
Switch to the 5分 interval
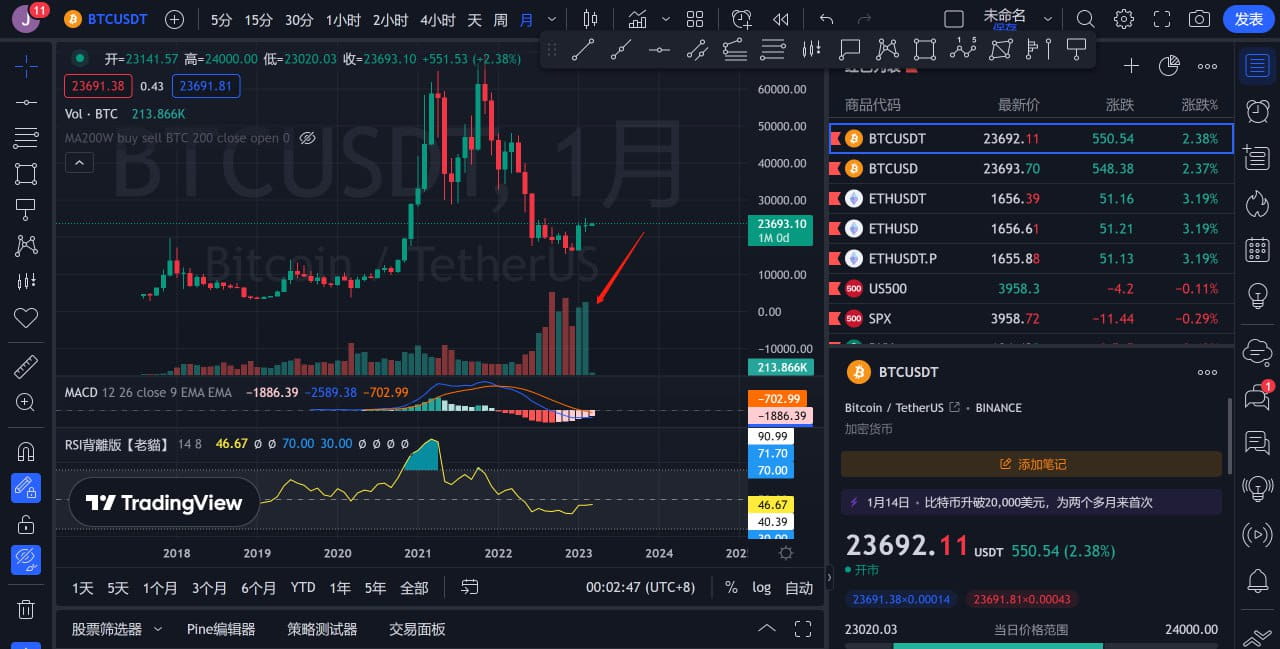point(221,19)
